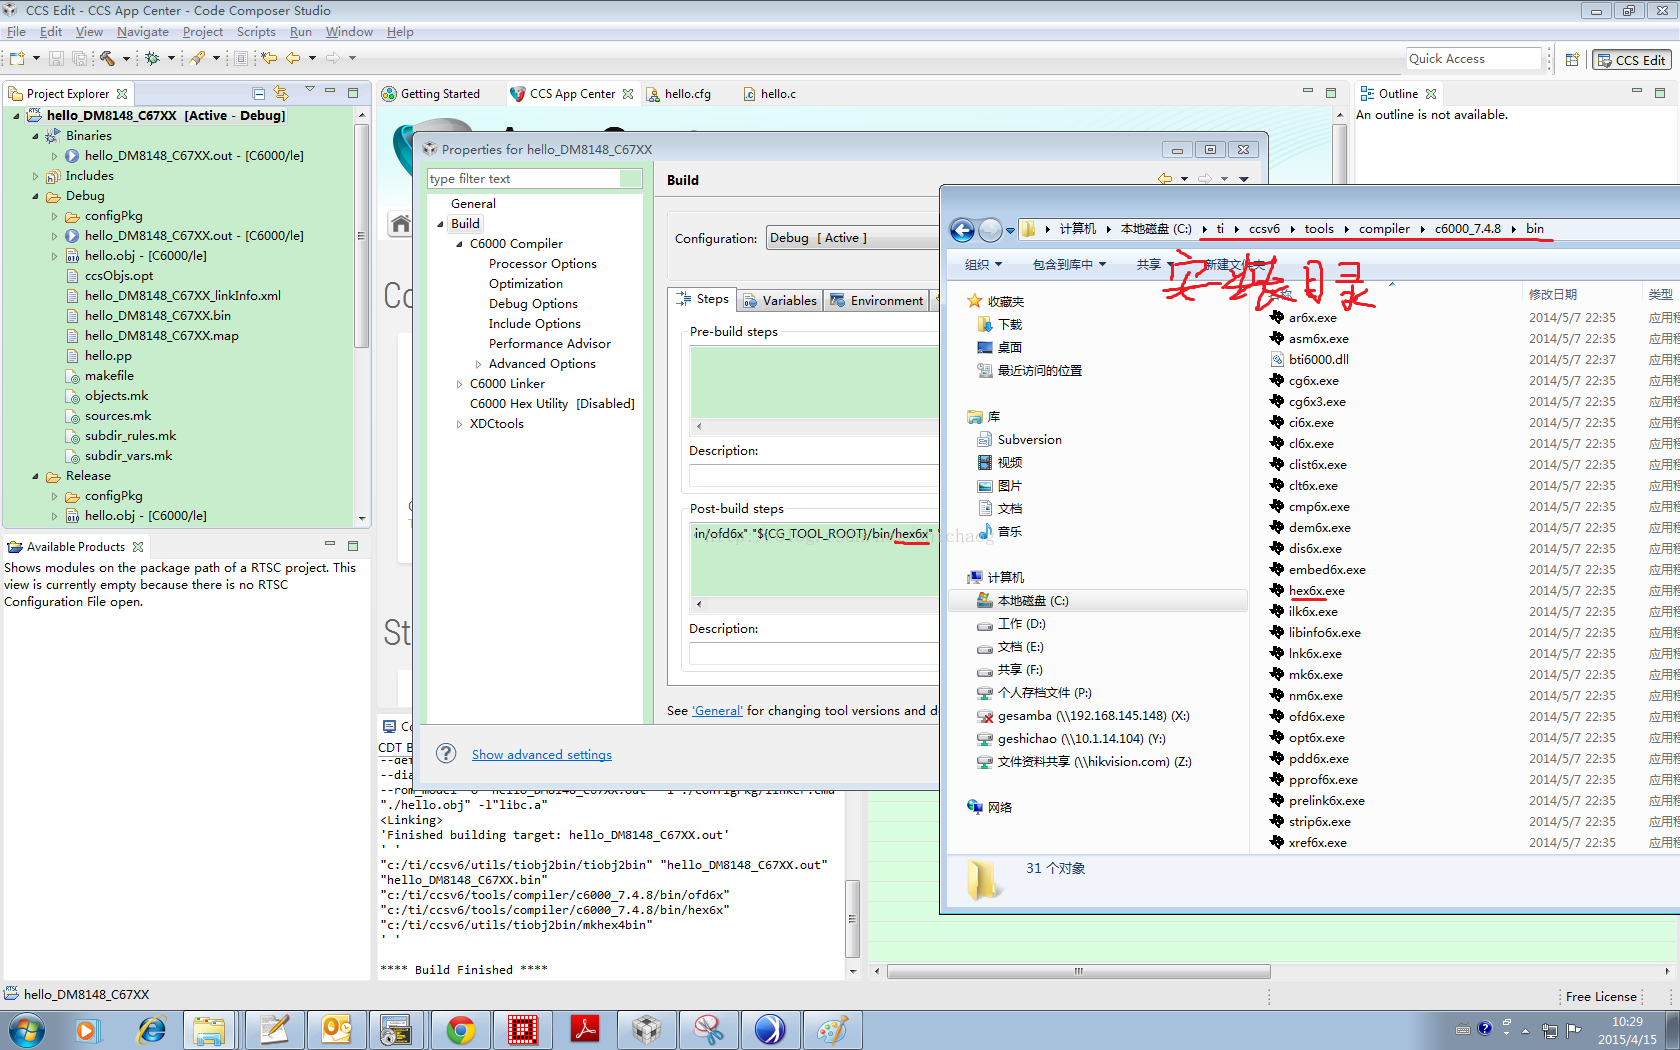Click Show advanced settings link

point(542,755)
